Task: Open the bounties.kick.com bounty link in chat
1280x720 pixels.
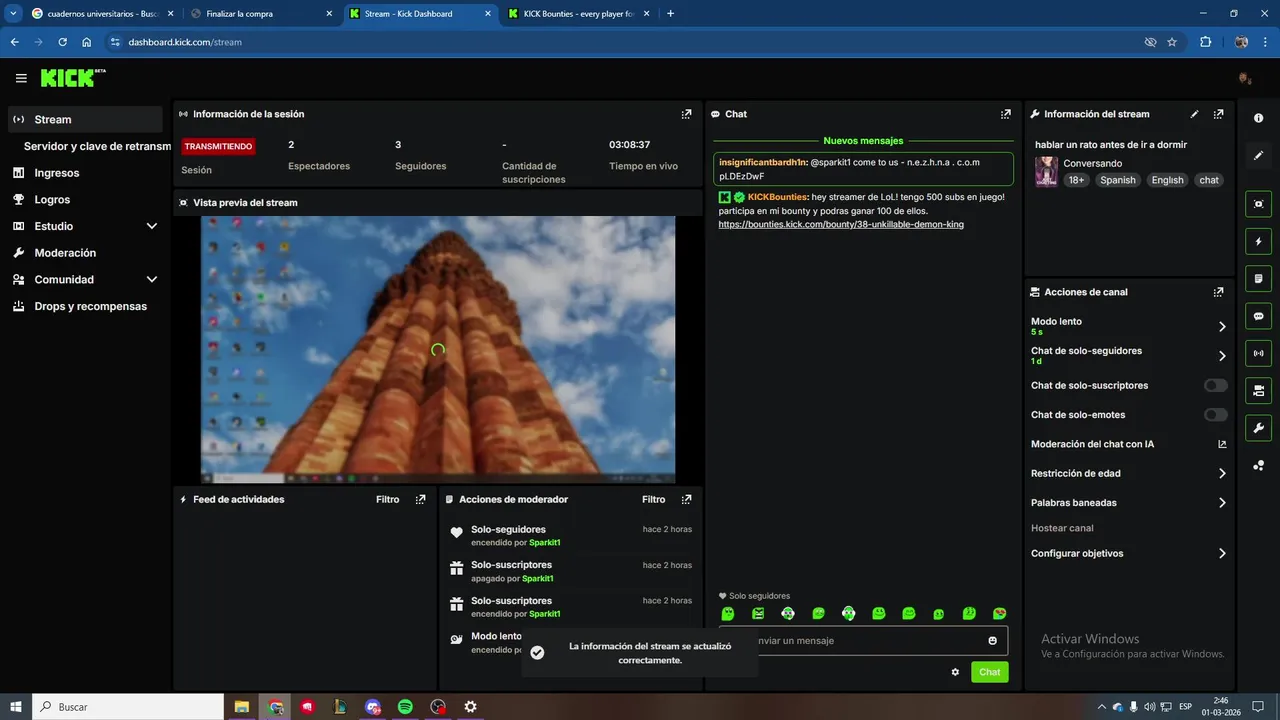Action: (x=841, y=224)
